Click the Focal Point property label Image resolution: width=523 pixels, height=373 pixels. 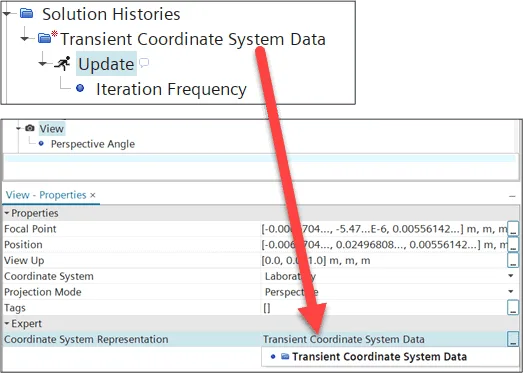tap(30, 229)
